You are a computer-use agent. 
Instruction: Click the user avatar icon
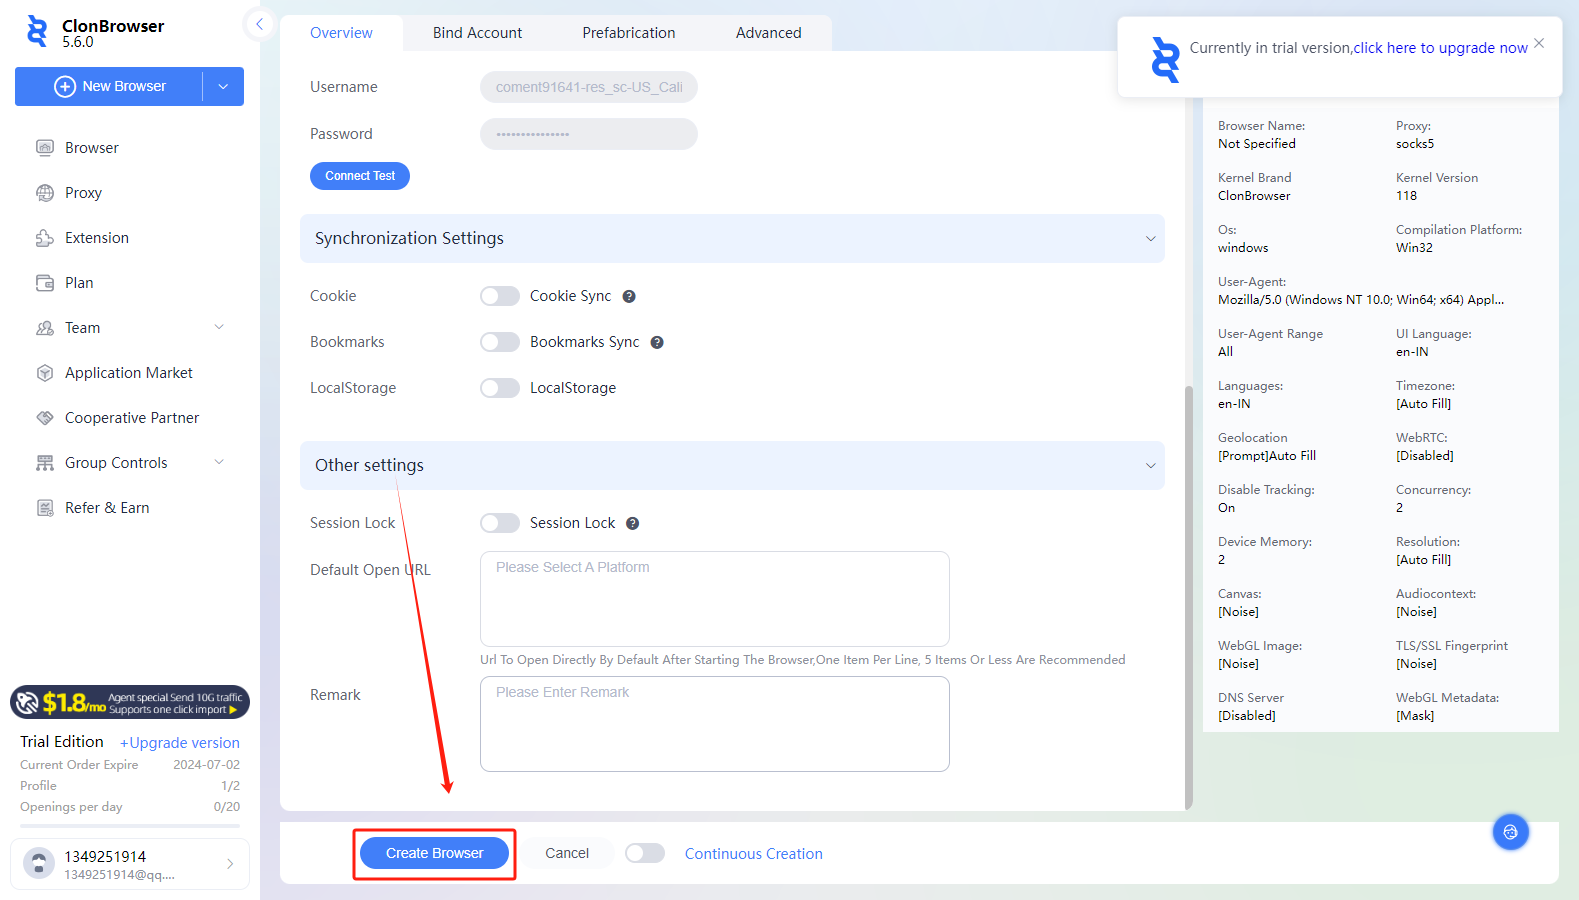(39, 863)
